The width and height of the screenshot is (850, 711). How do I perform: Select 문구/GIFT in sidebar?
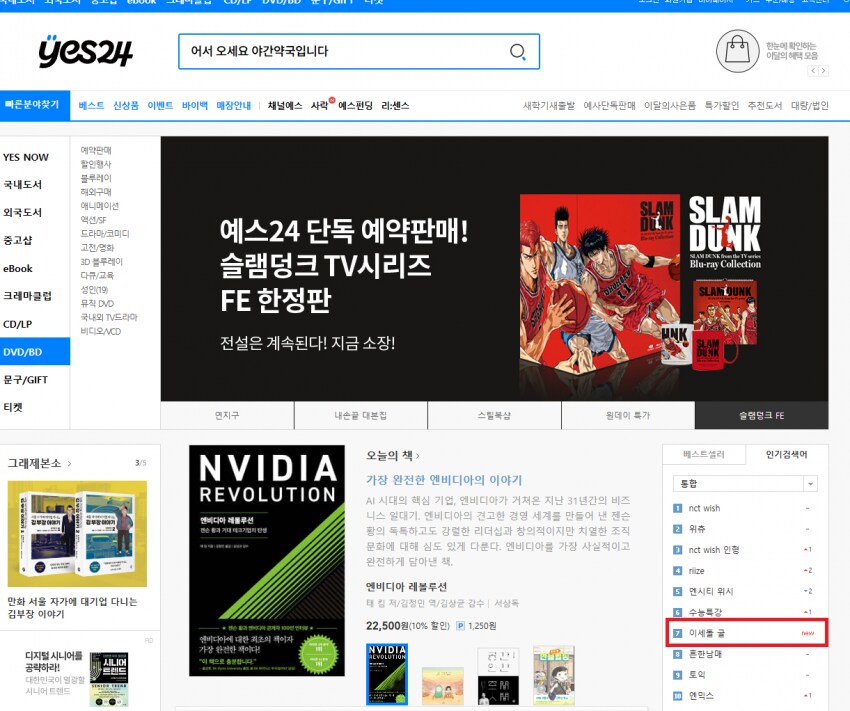click(25, 380)
